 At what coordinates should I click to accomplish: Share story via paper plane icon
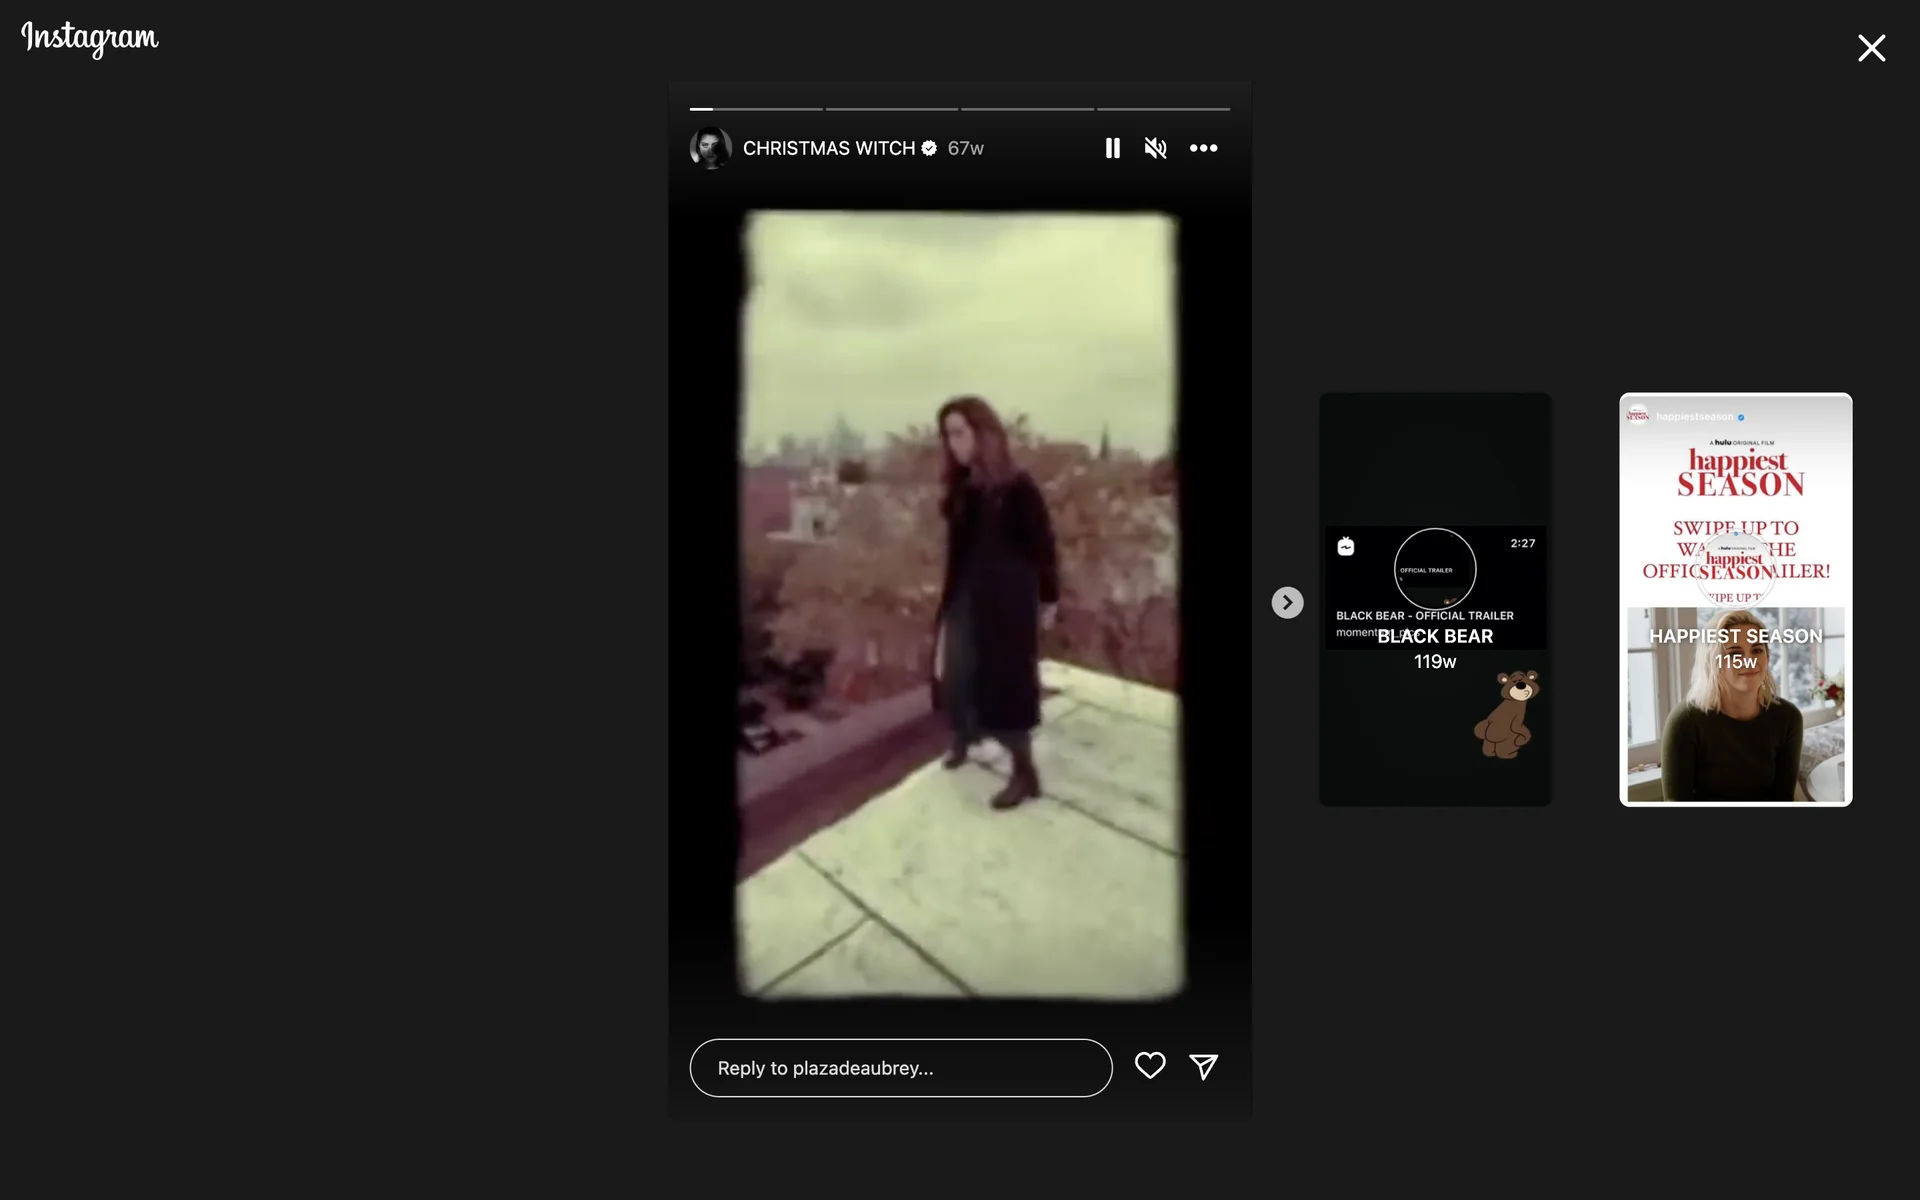1203,1067
